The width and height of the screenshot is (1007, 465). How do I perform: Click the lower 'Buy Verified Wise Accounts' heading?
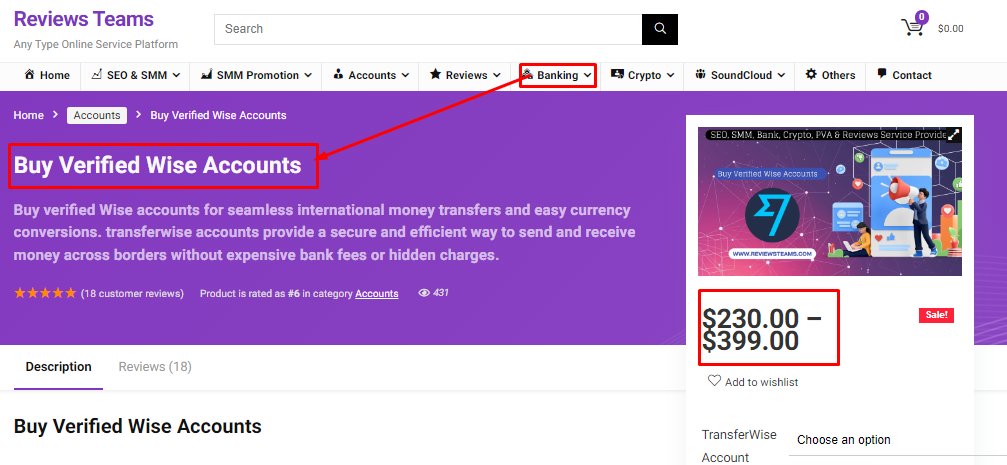pyautogui.click(x=137, y=426)
